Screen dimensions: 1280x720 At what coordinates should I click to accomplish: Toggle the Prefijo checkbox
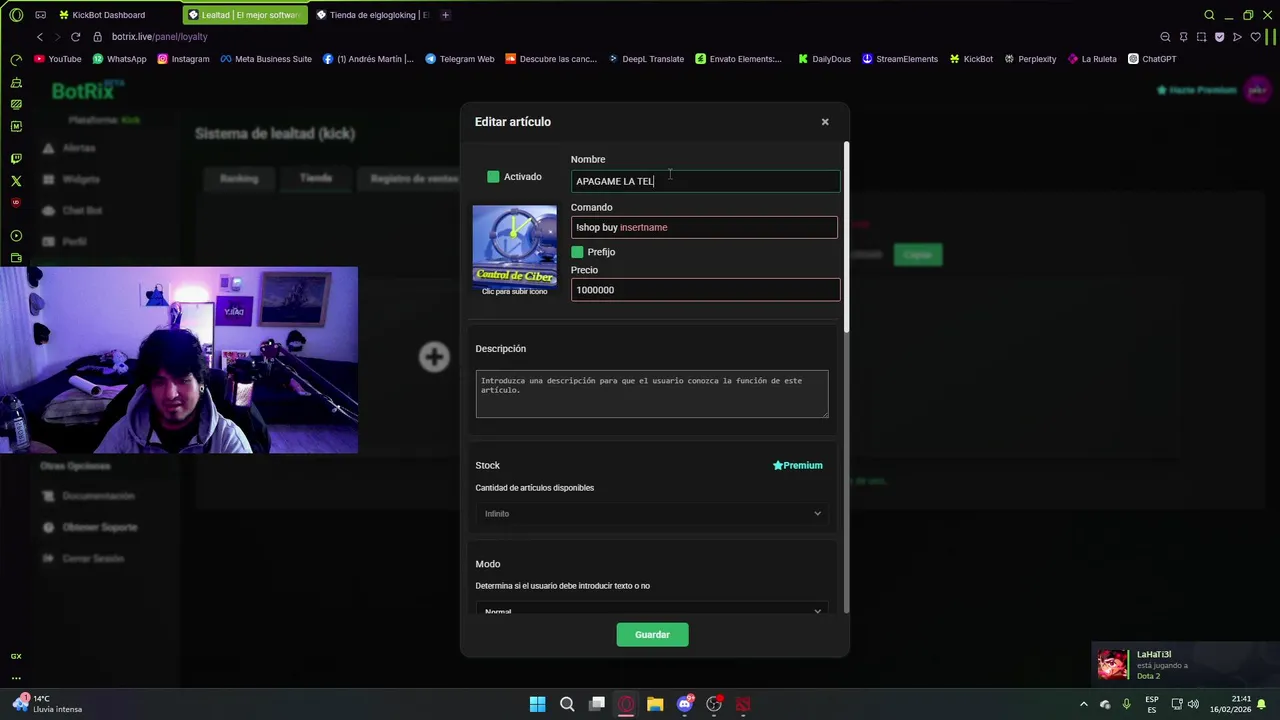coord(577,252)
